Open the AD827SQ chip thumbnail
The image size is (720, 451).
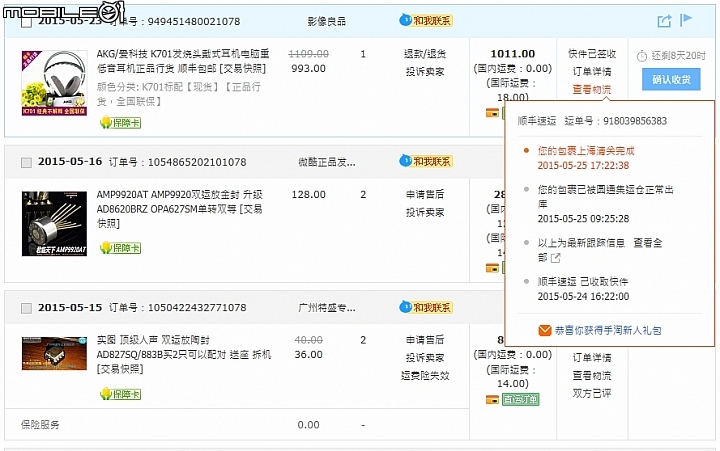(54, 354)
